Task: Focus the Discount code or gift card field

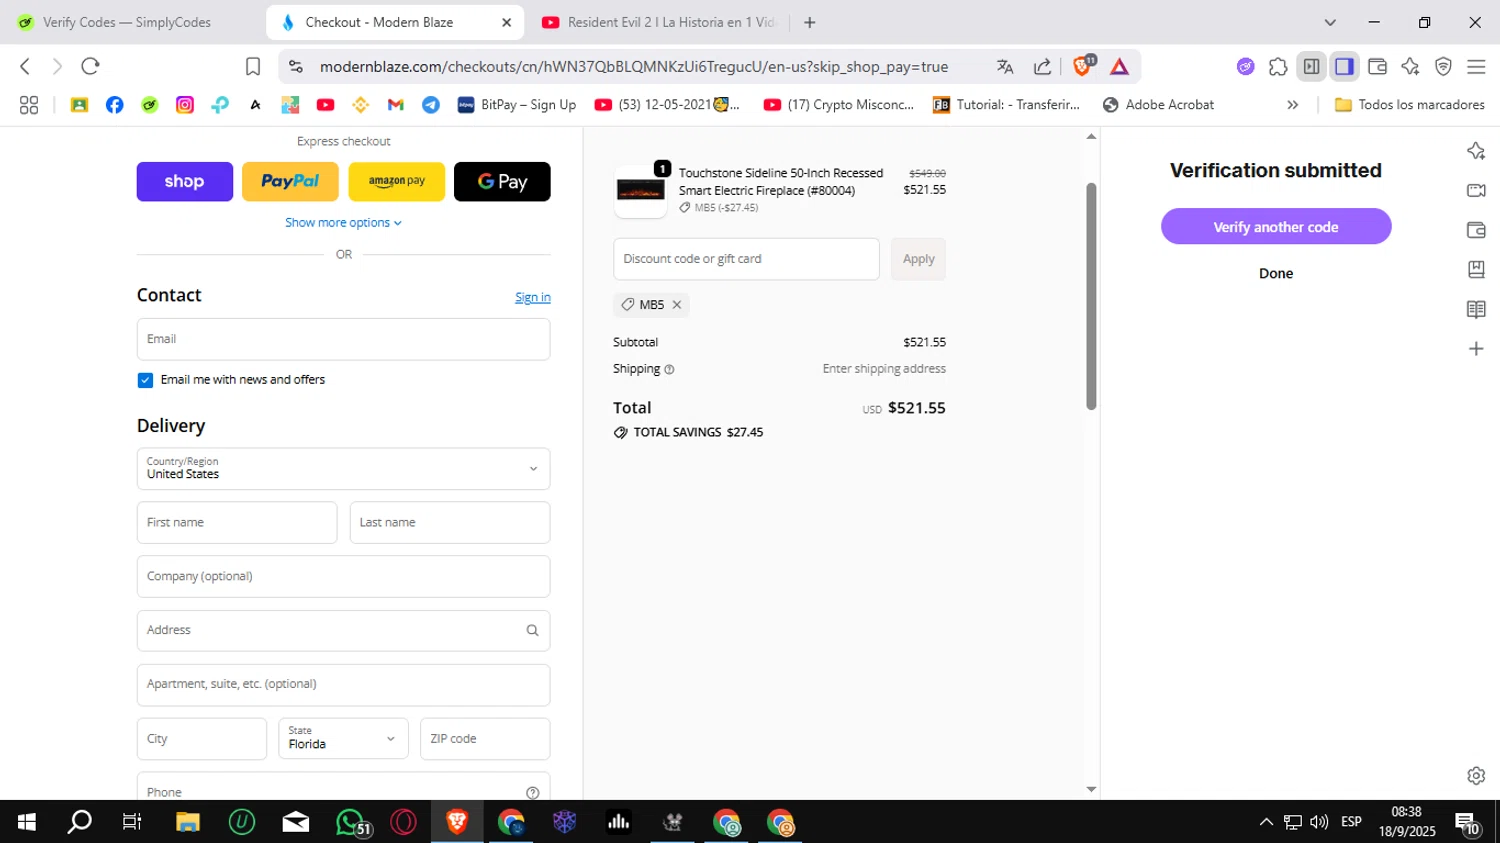Action: [x=746, y=259]
